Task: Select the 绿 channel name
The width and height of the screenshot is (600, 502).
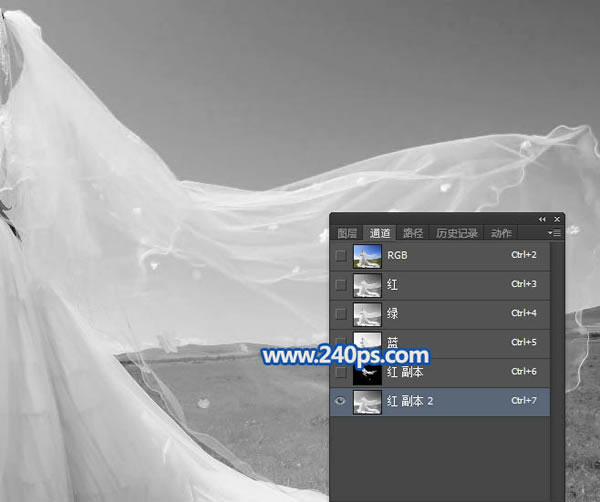Action: click(392, 313)
